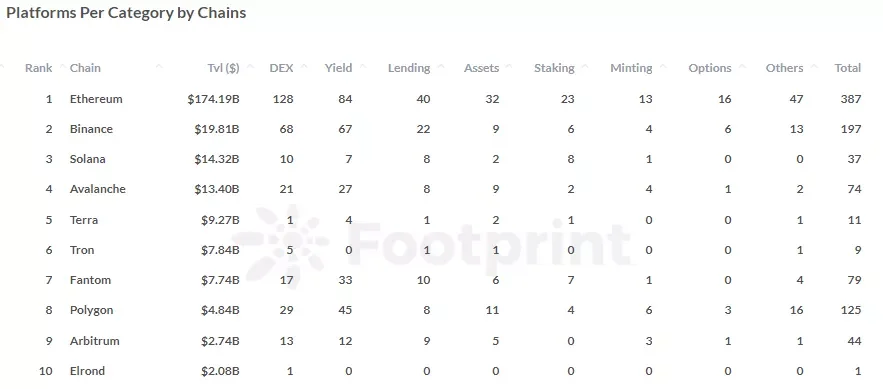Click the Platforms Per Category by Chains title
This screenshot has height=389, width=883.
(x=126, y=14)
